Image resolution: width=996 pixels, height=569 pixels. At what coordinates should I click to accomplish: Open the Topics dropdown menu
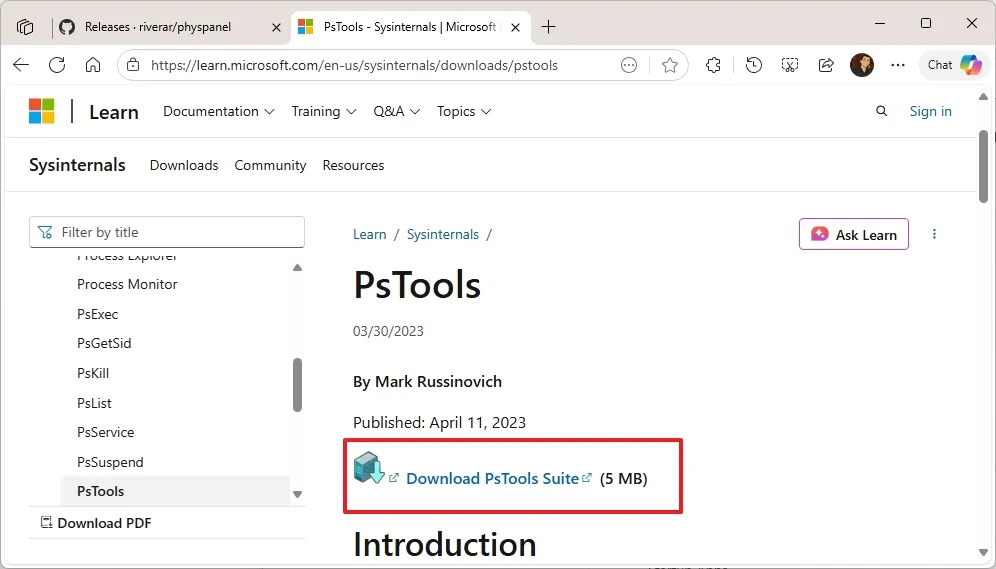464,111
